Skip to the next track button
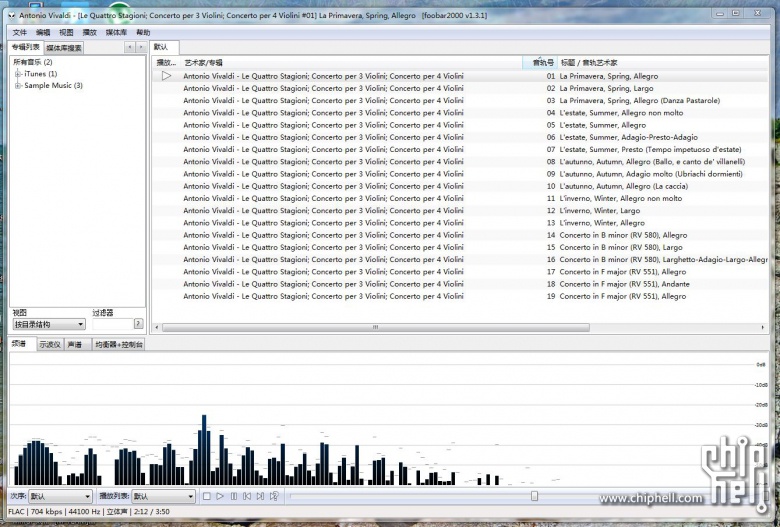 coord(260,496)
